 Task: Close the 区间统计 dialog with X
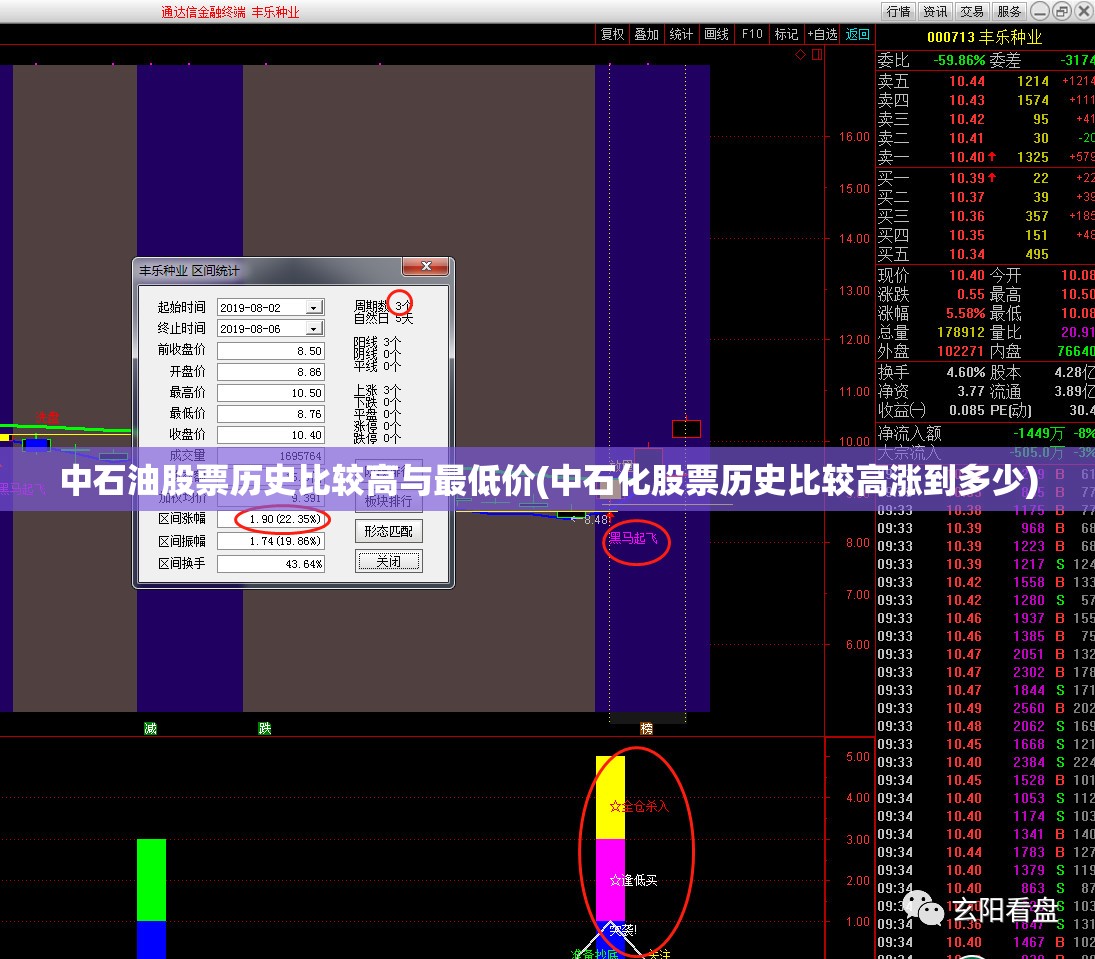426,266
